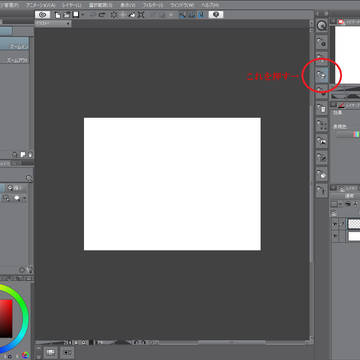Switch to the Layer palette tab

347,188
